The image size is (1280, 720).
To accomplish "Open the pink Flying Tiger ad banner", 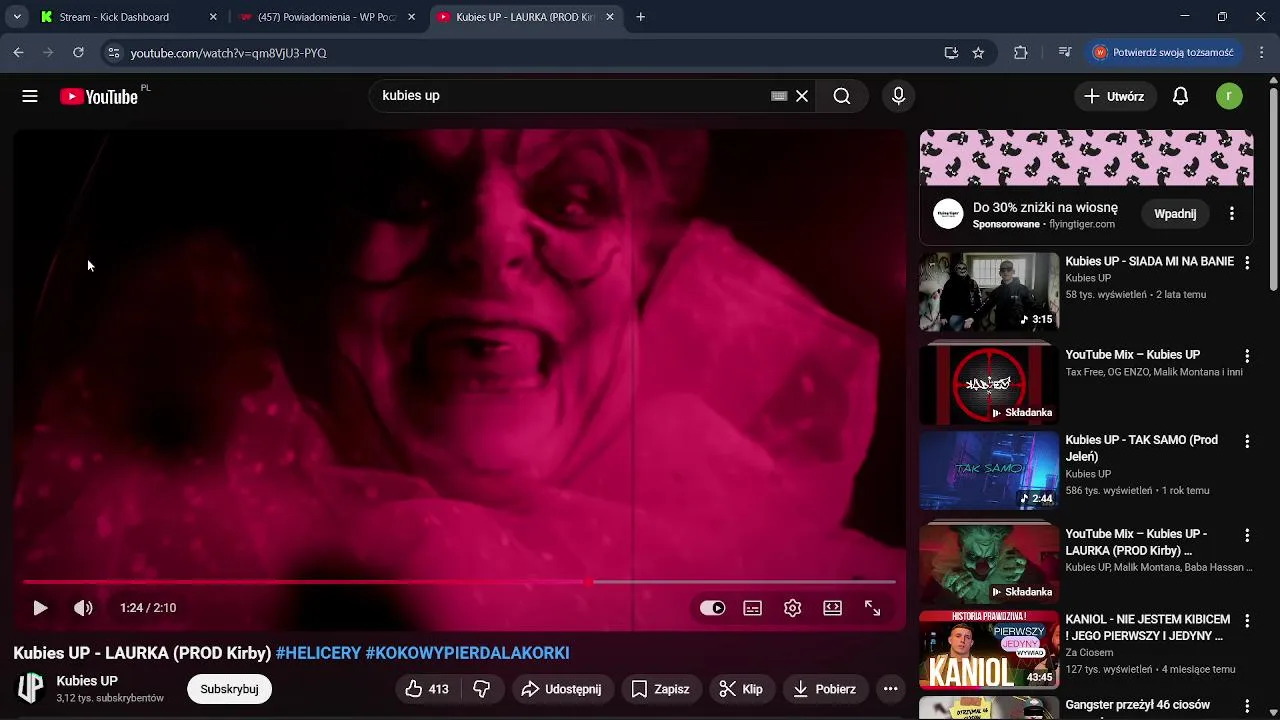I will pyautogui.click(x=1086, y=158).
